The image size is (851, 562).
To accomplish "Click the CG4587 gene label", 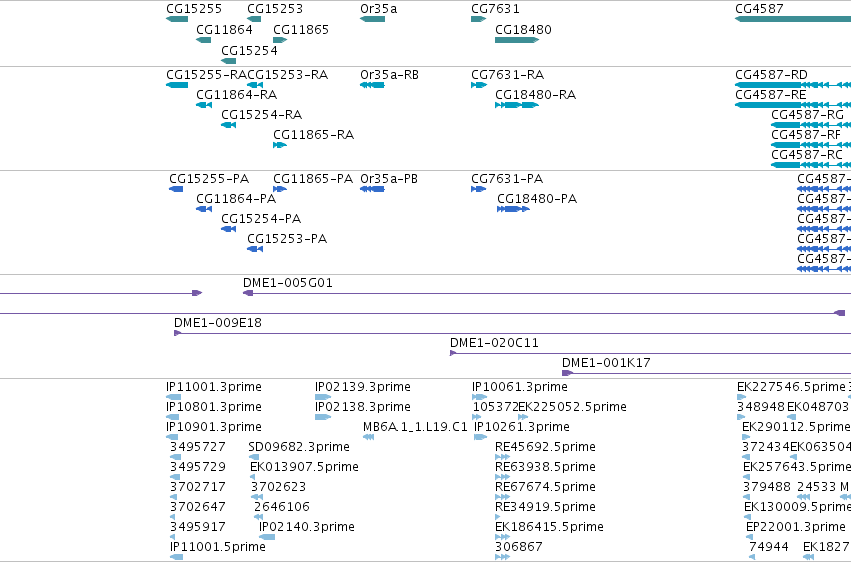I will point(759,9).
